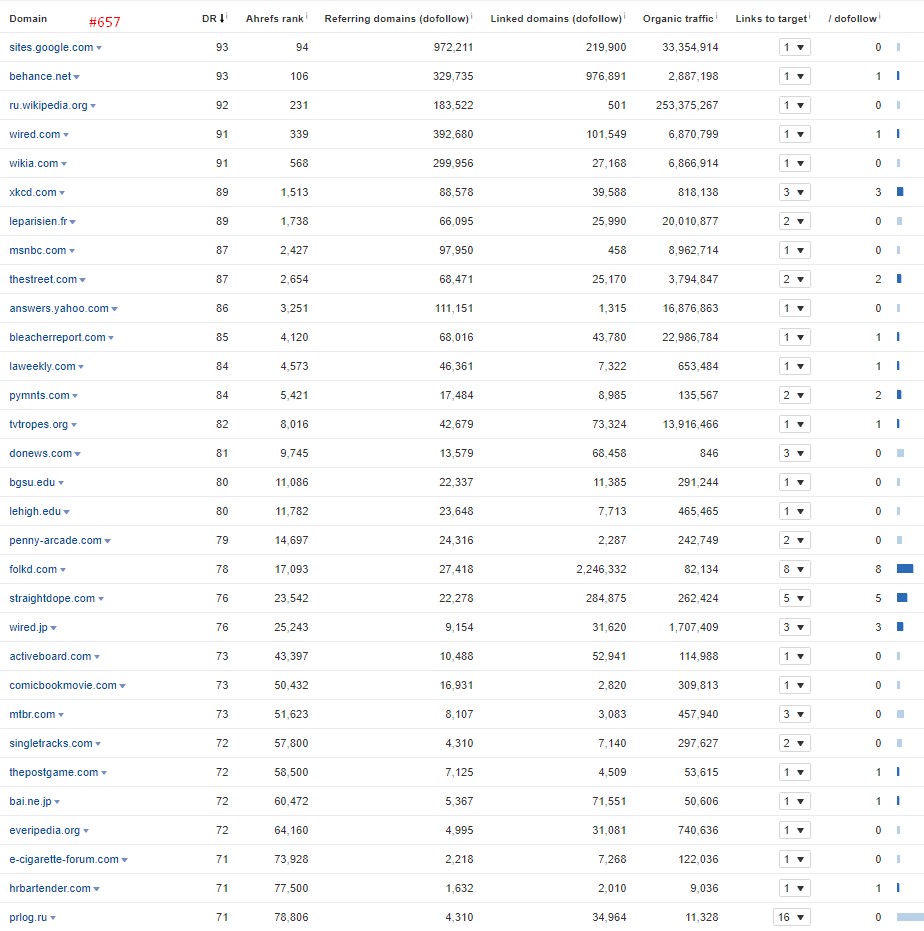Expand links to target dropdown for mtbr.com

(794, 714)
